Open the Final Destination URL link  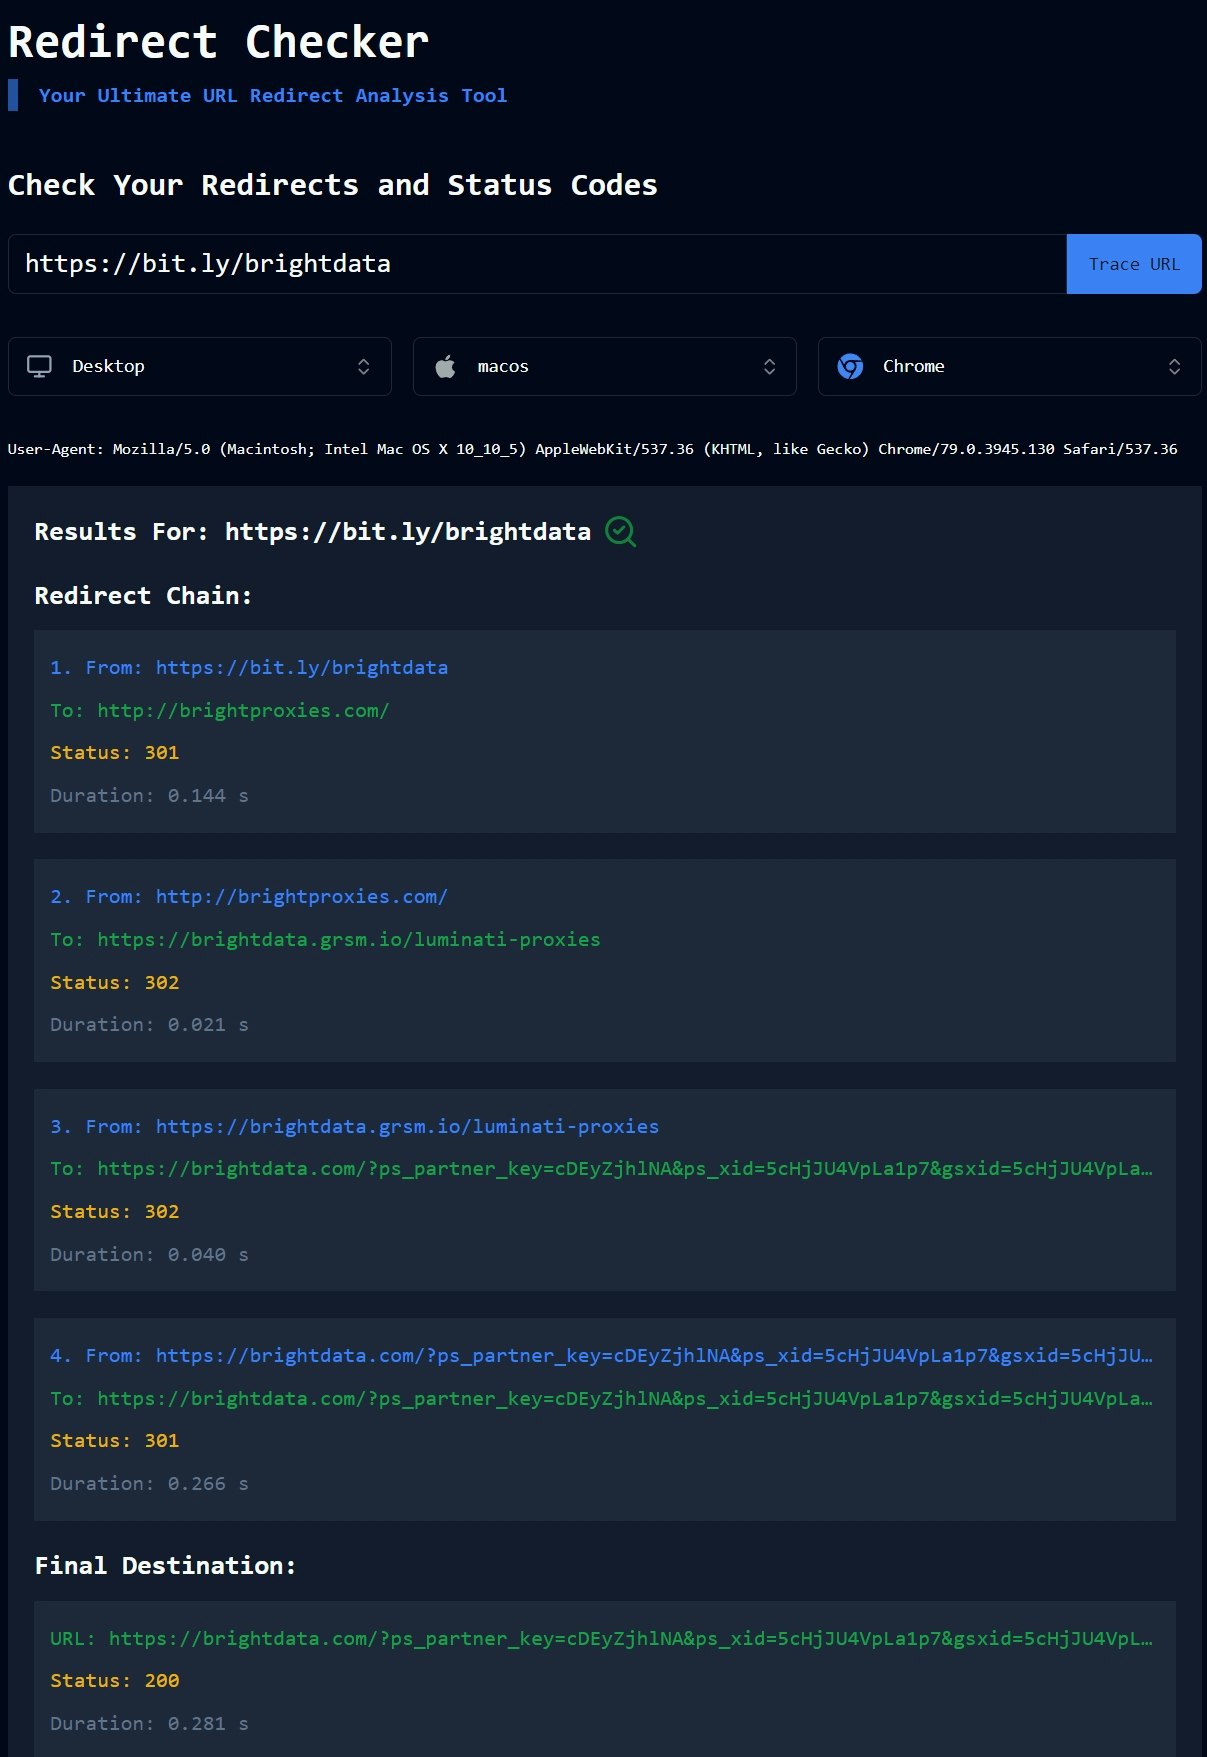pyautogui.click(x=631, y=1638)
